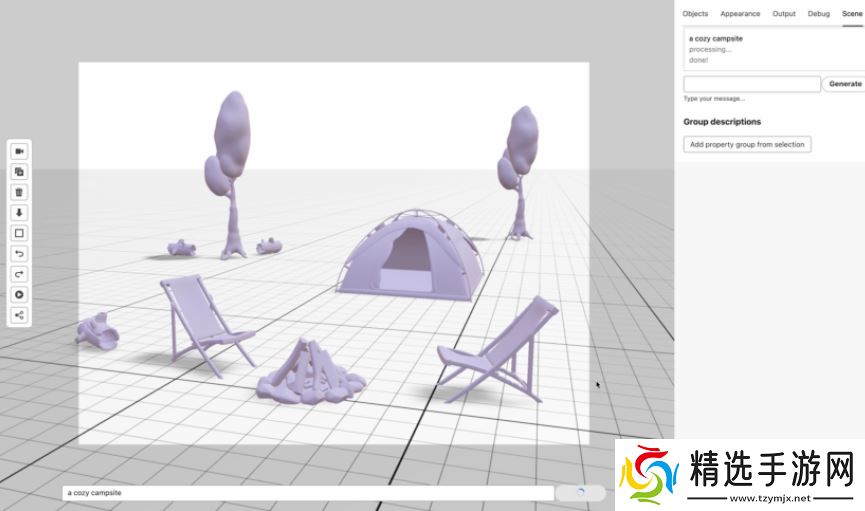Select the Output tab

(784, 14)
